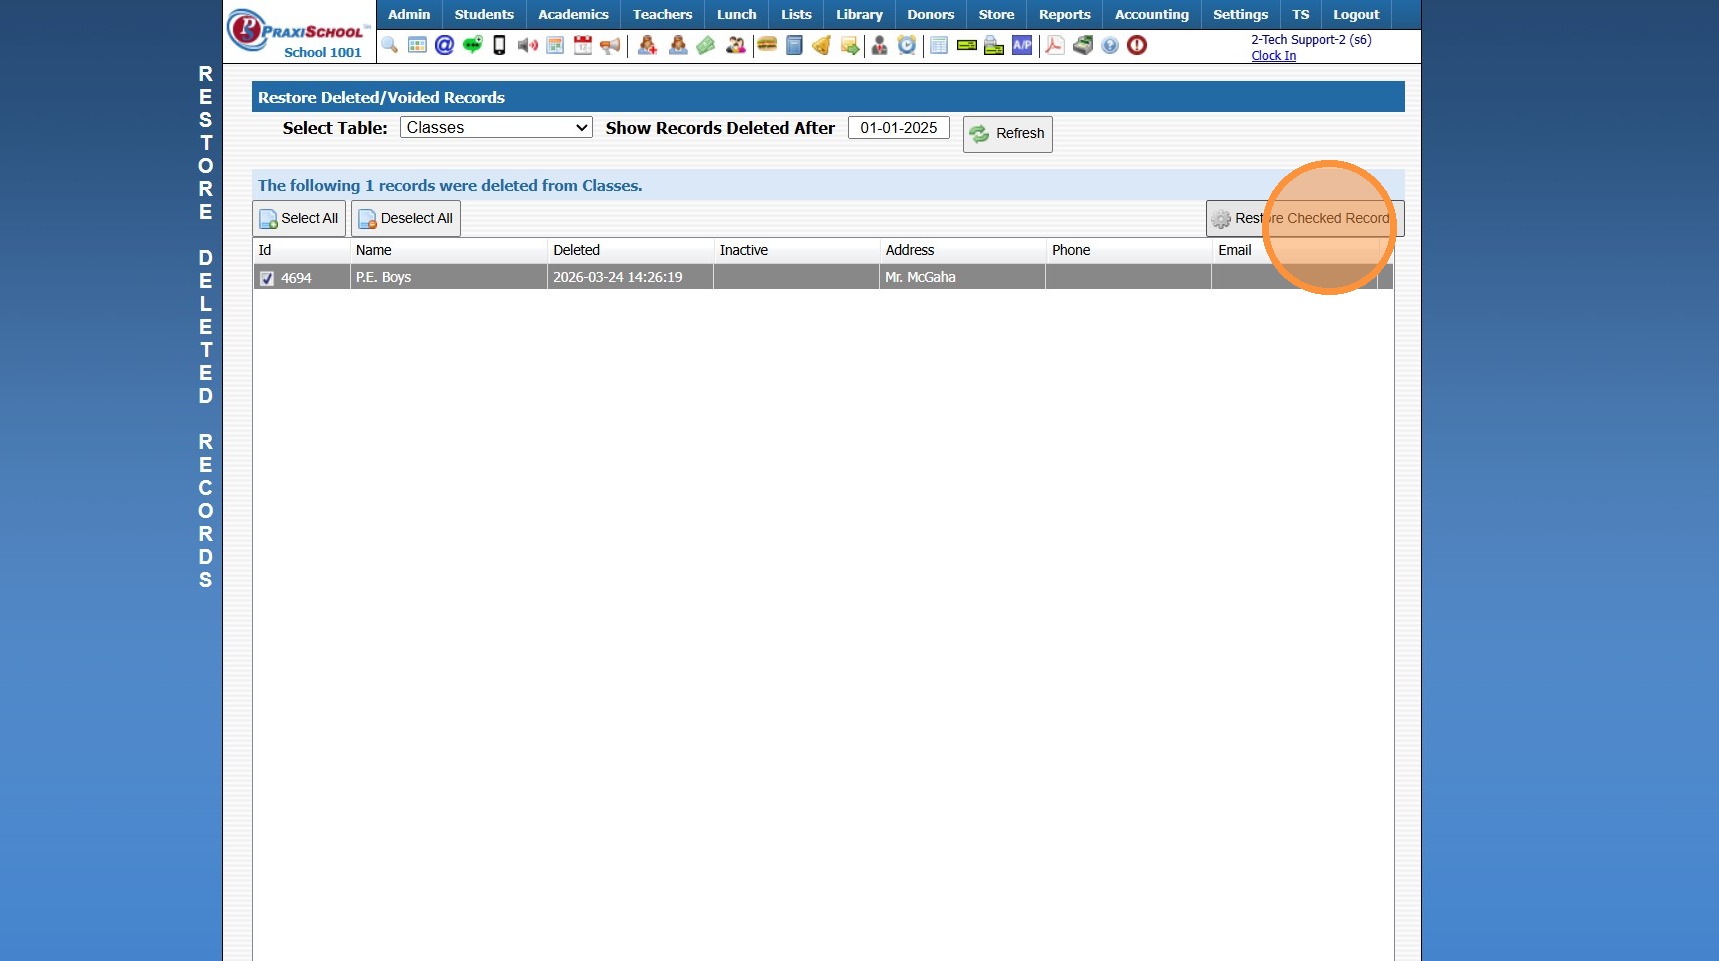
Task: Click the Id column header
Action: click(x=301, y=250)
